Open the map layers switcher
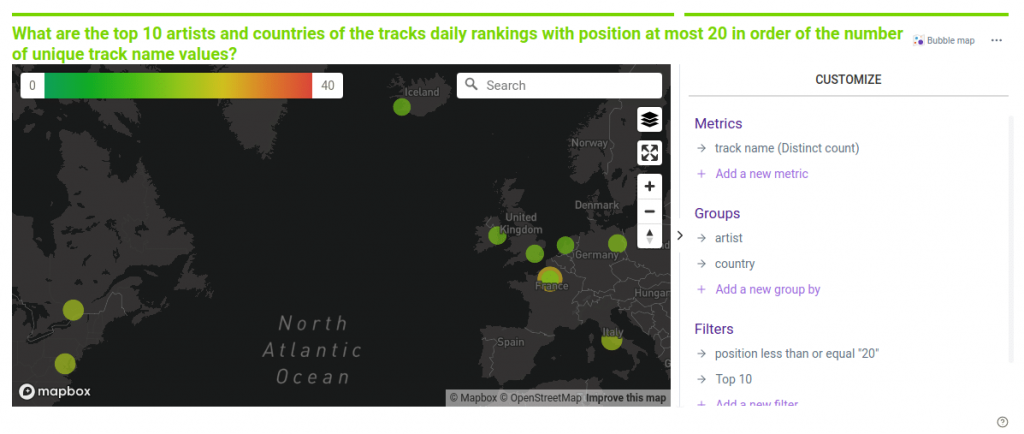The image size is (1024, 434). pyautogui.click(x=650, y=120)
